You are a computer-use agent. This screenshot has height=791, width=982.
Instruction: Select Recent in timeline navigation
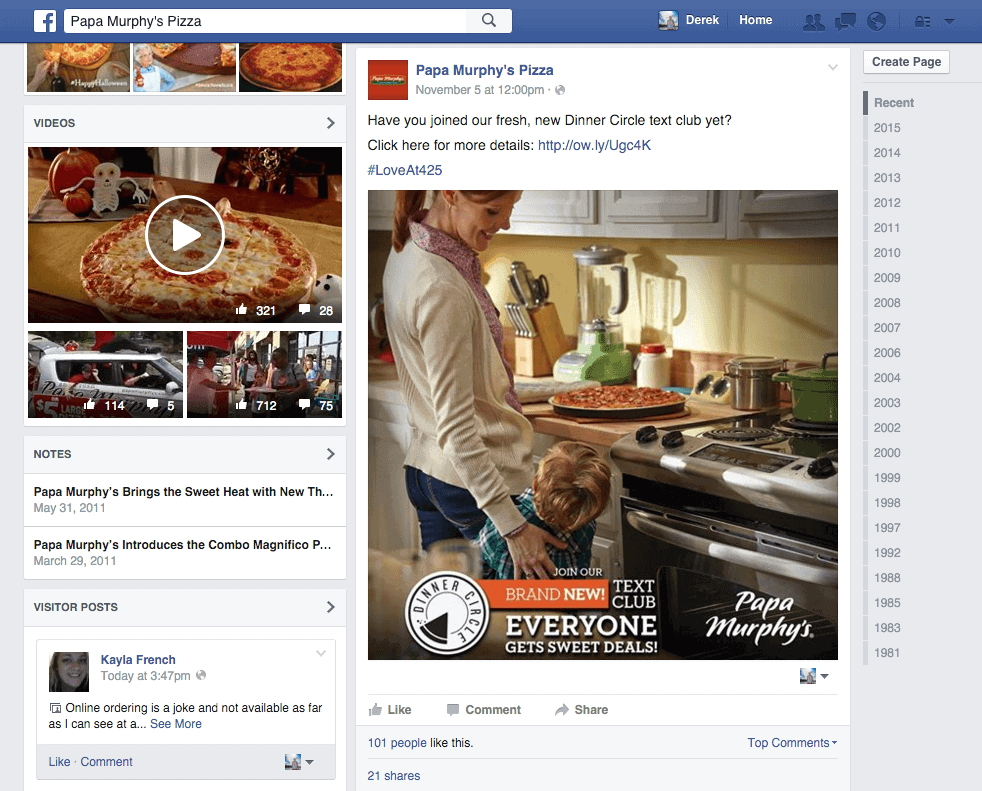(894, 103)
